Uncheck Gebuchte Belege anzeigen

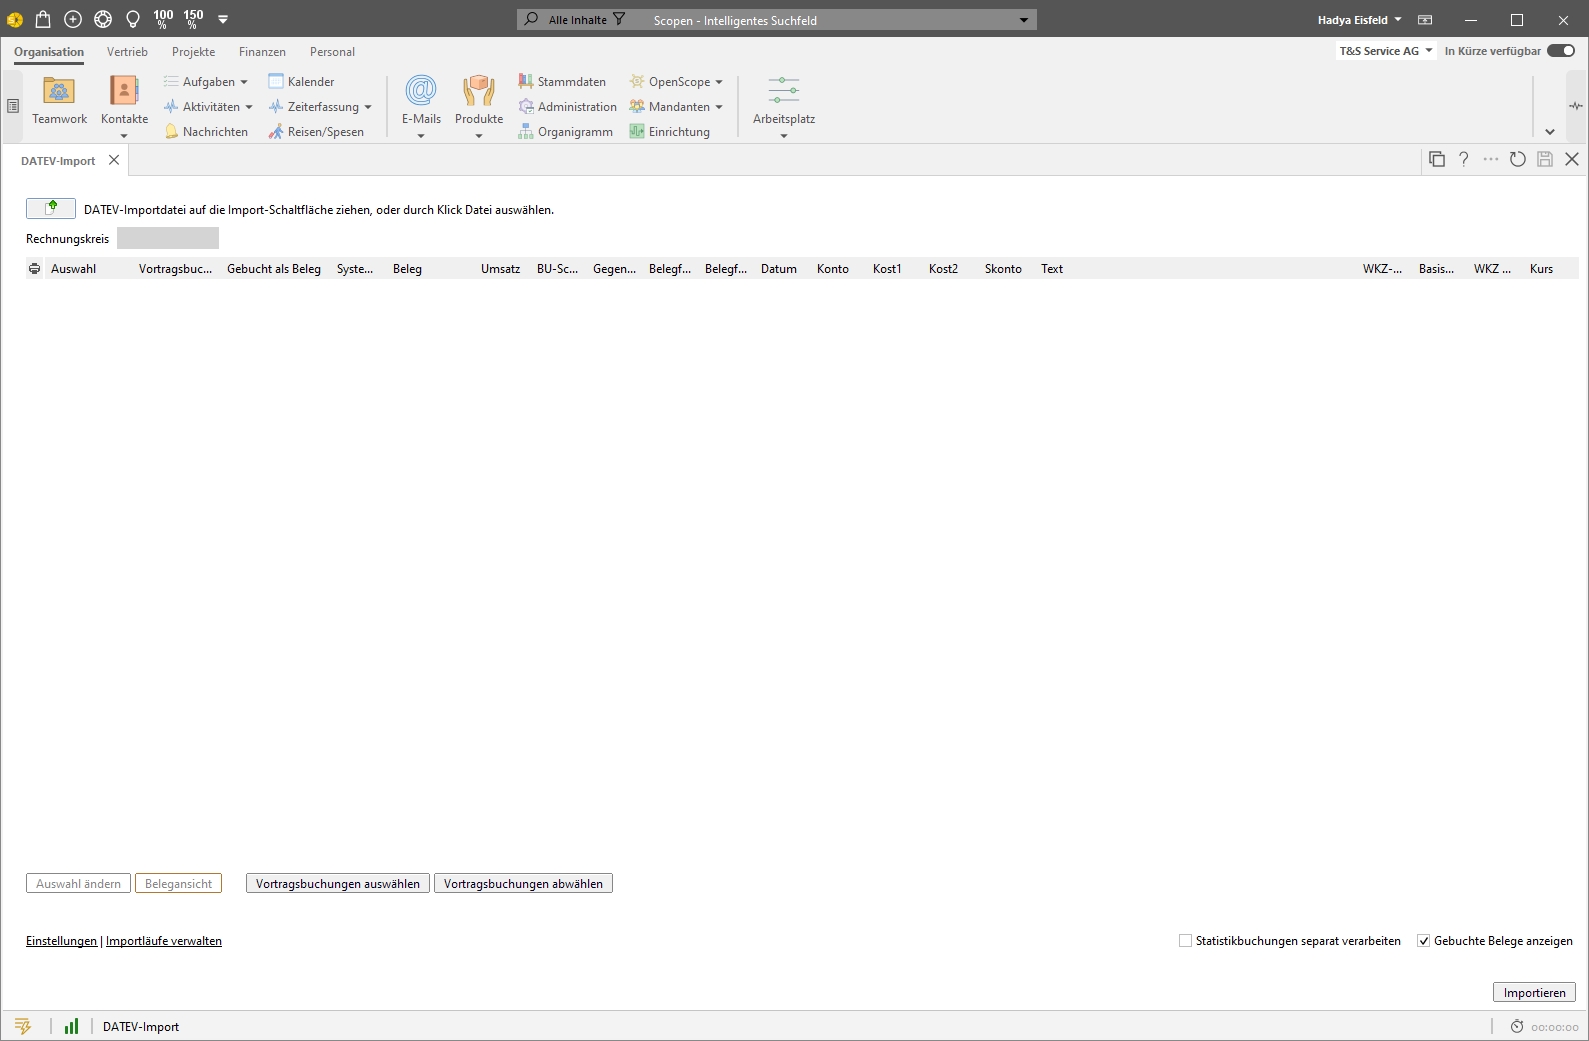pyautogui.click(x=1423, y=941)
